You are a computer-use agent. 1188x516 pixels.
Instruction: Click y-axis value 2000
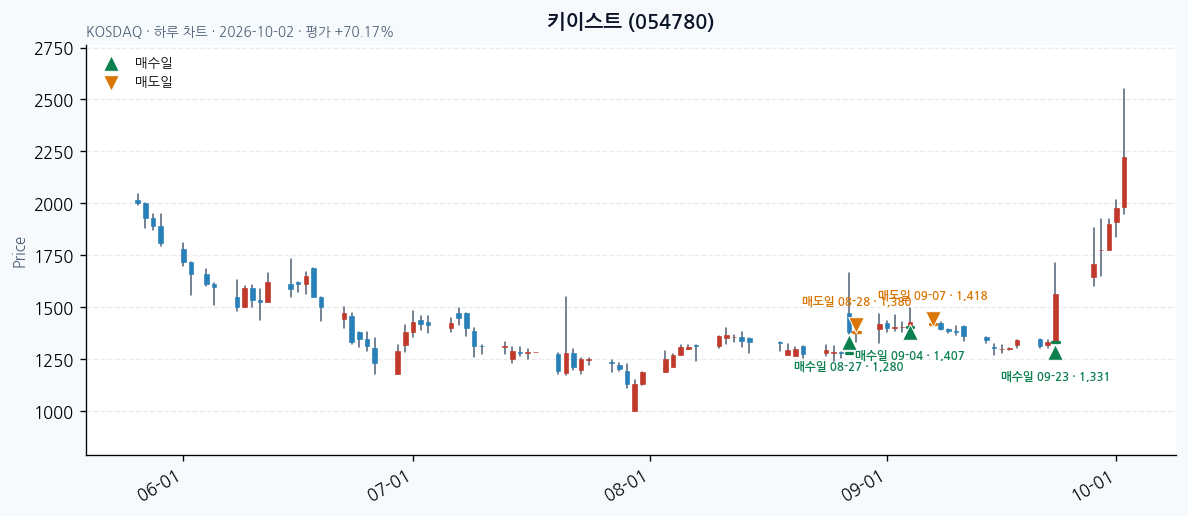(55, 205)
